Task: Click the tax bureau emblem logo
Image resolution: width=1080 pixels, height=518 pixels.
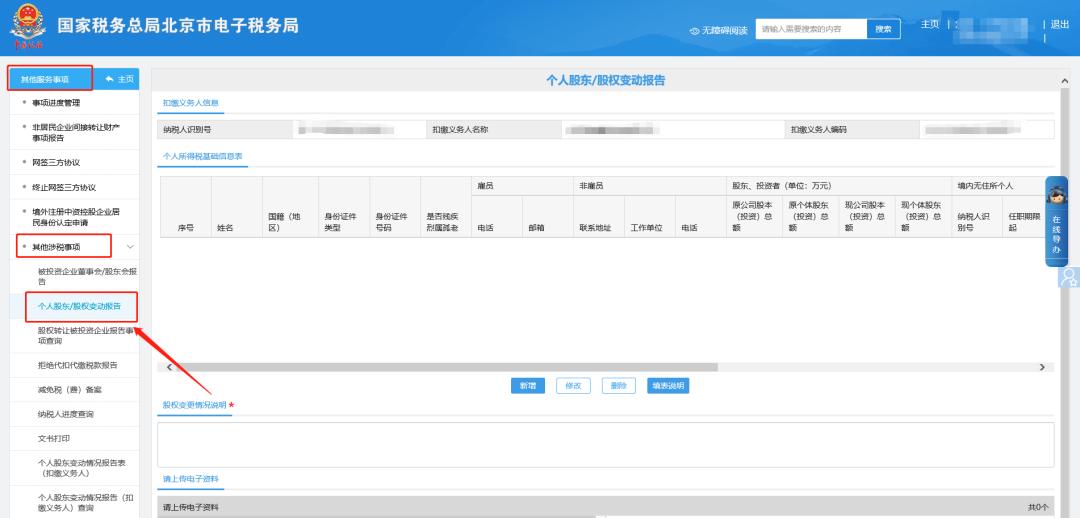Action: (27, 26)
